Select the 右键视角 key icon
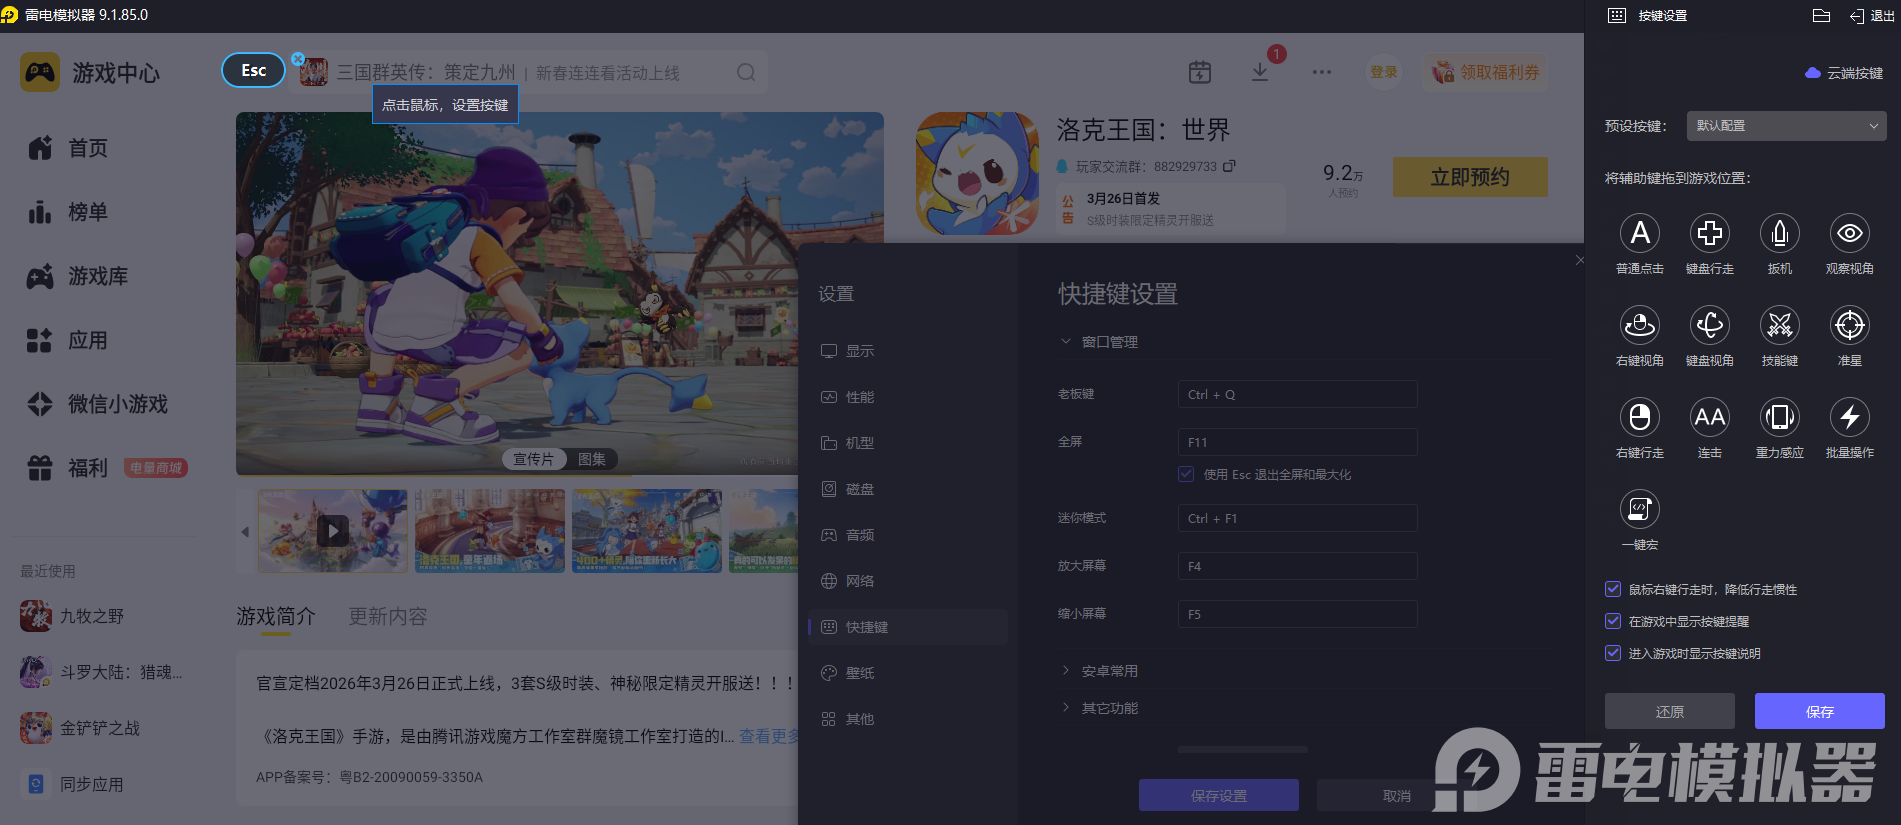Image resolution: width=1901 pixels, height=825 pixels. [x=1640, y=325]
